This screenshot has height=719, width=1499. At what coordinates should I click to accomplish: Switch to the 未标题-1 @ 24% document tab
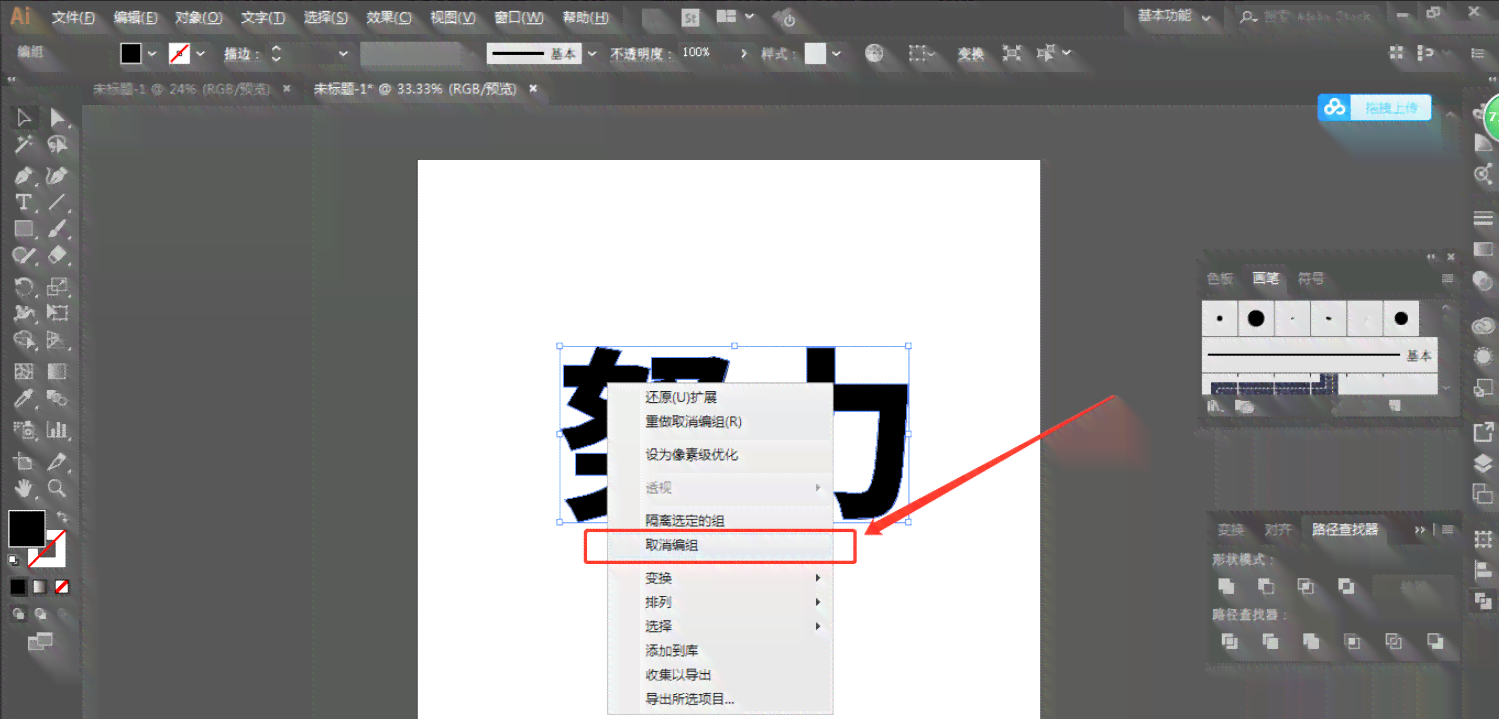[x=181, y=89]
